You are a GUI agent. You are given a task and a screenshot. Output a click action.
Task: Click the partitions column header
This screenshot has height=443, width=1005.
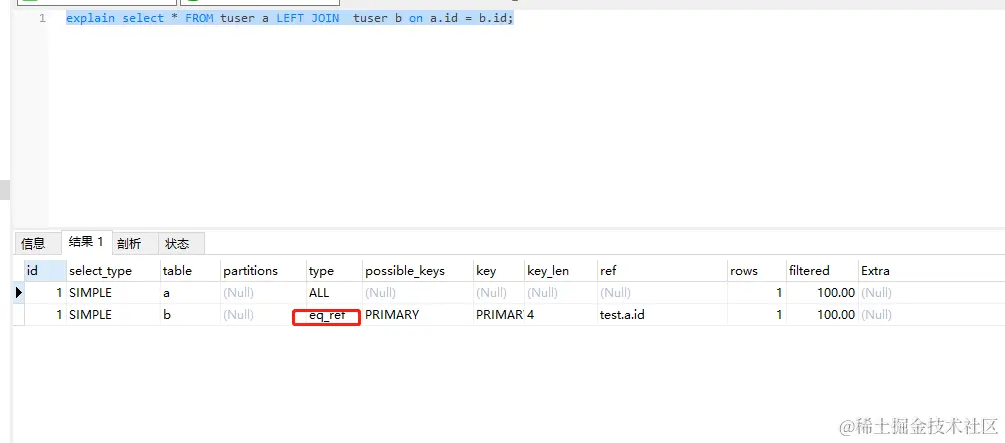point(263,271)
